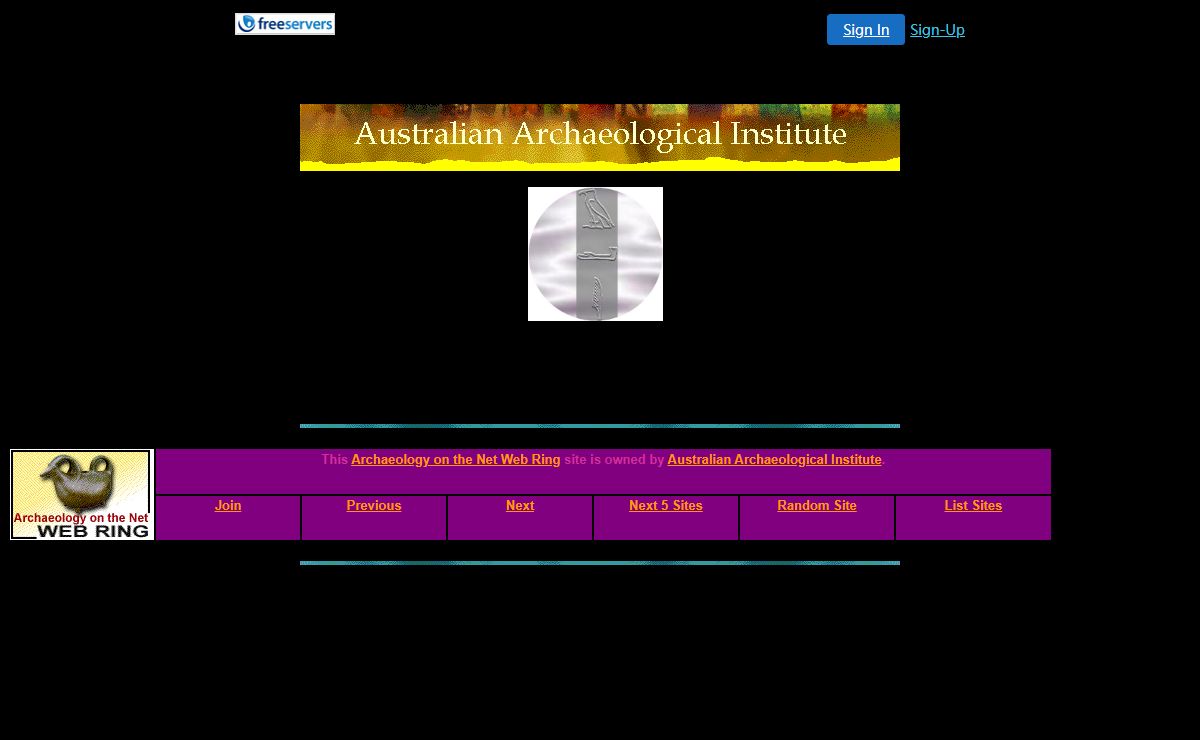Image resolution: width=1200 pixels, height=740 pixels.
Task: Visit a Random Site in the ring
Action: 817,506
